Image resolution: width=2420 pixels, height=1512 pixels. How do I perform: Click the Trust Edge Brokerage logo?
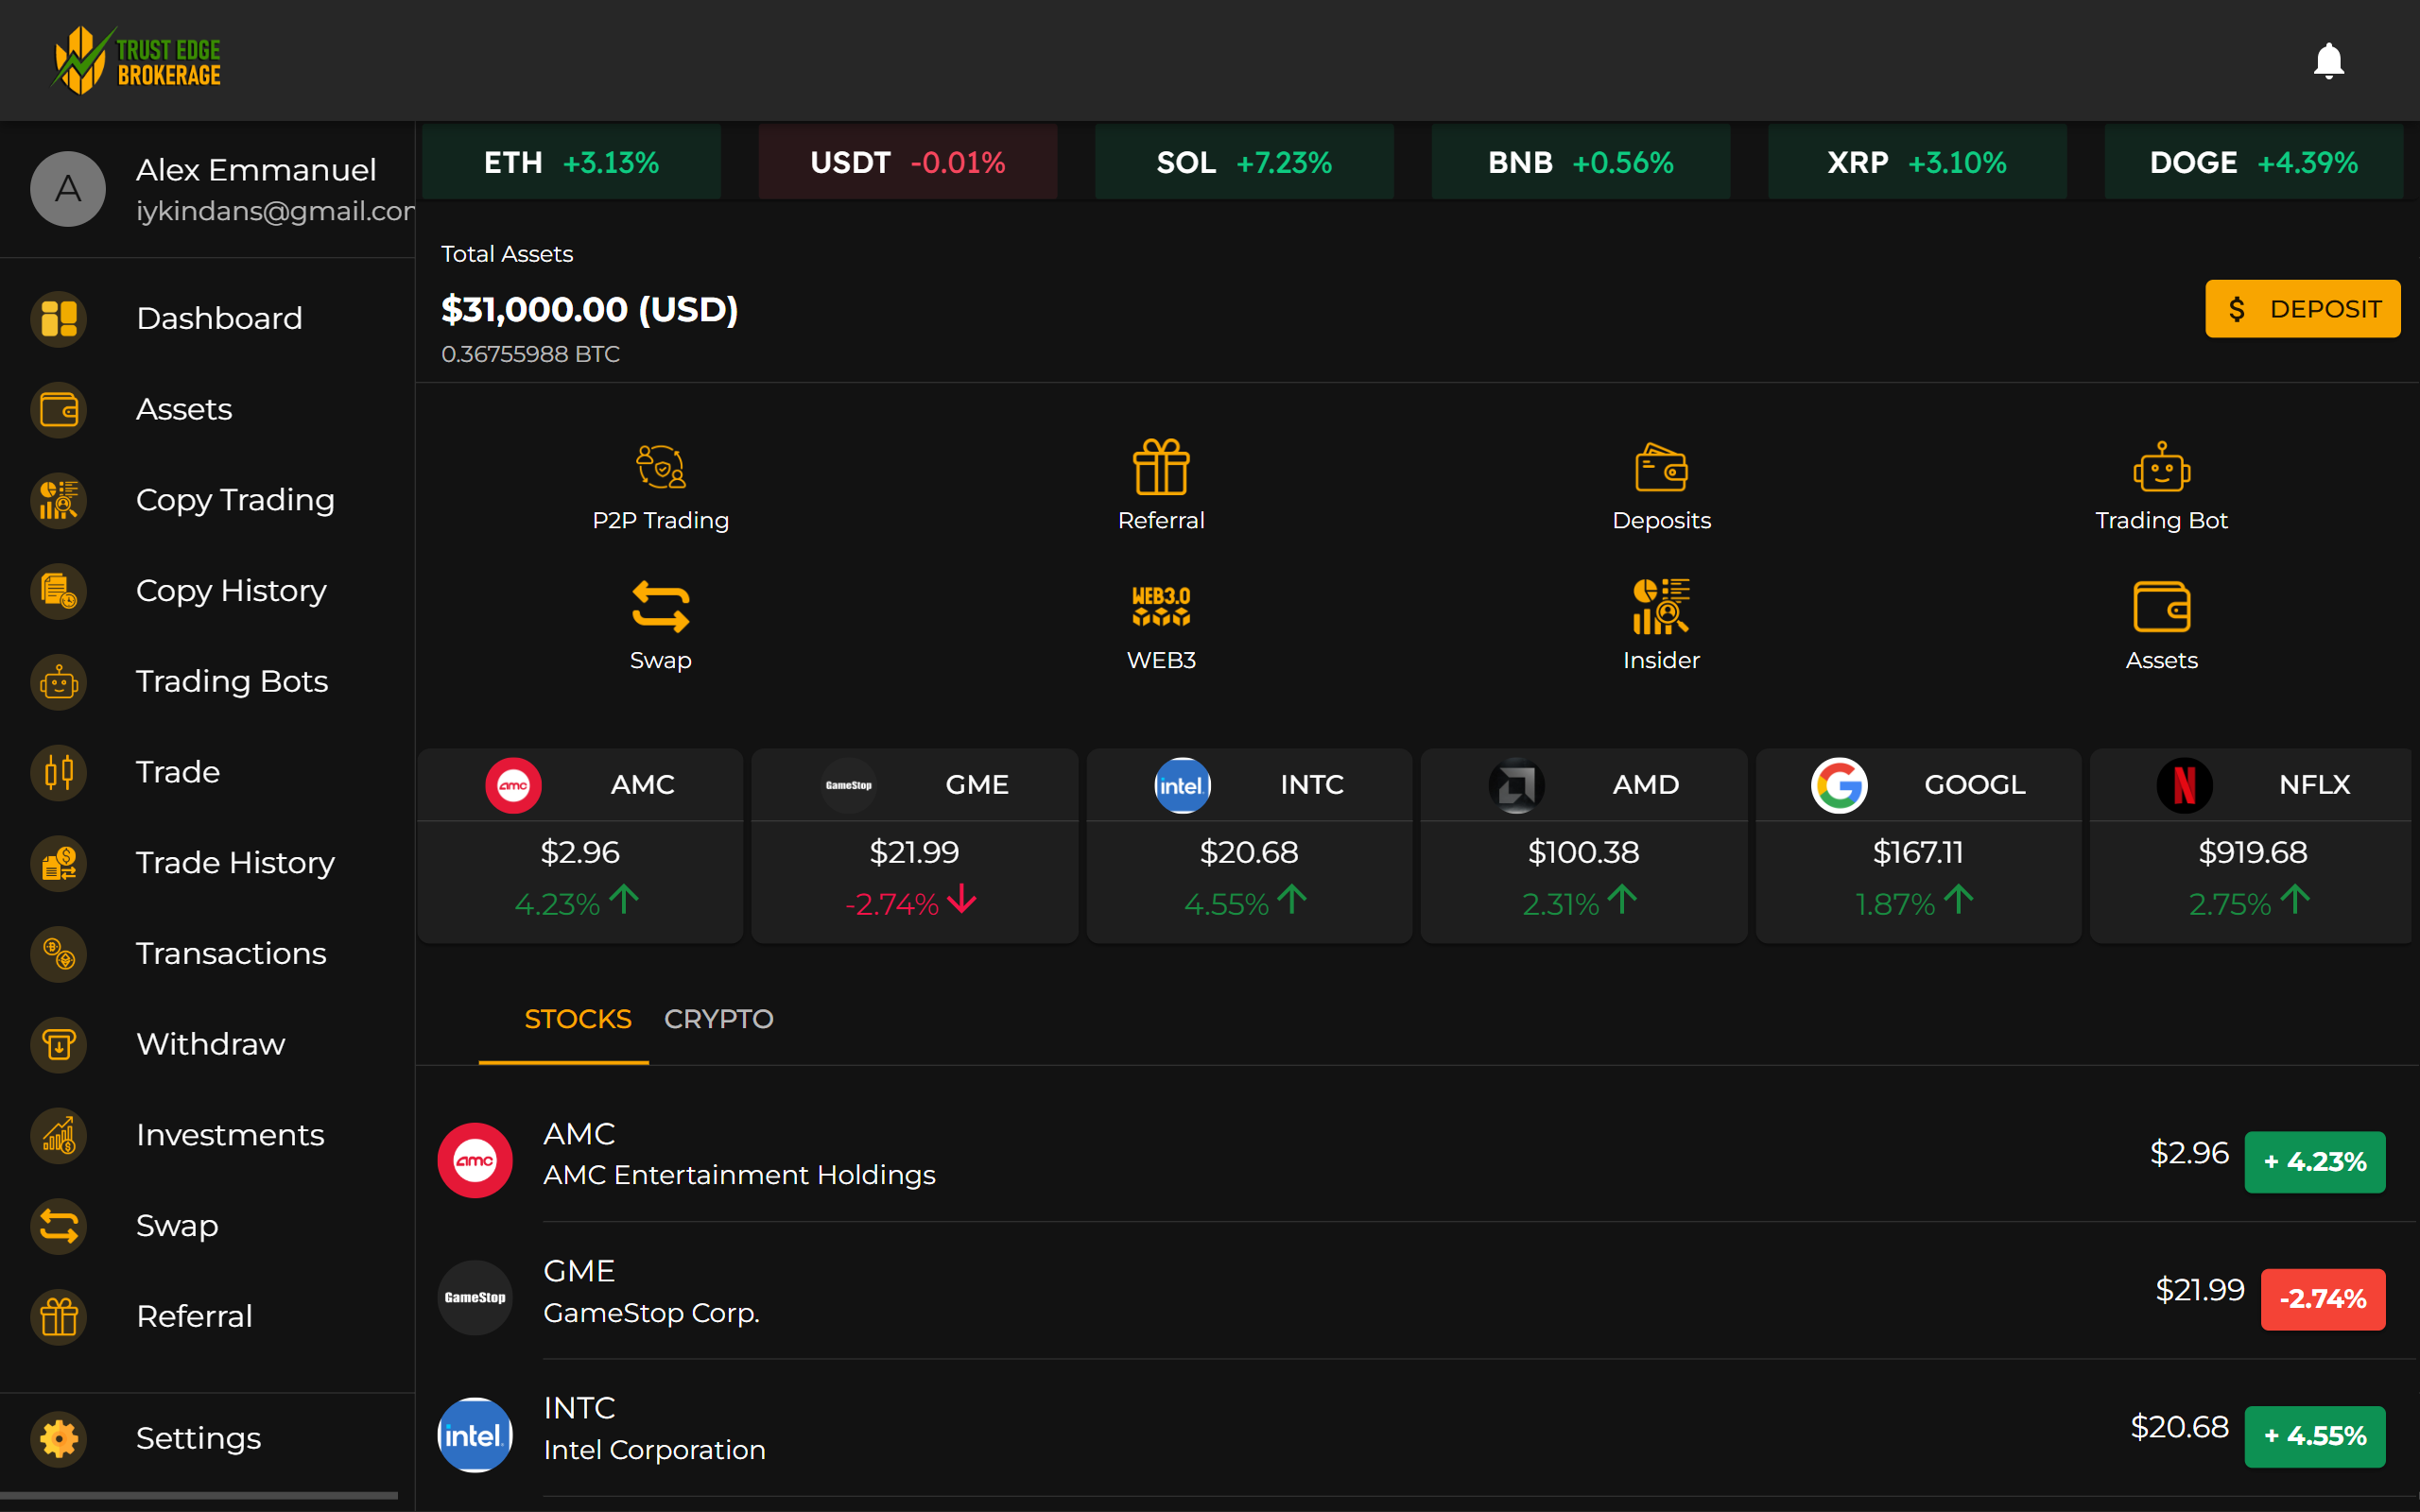[x=137, y=61]
